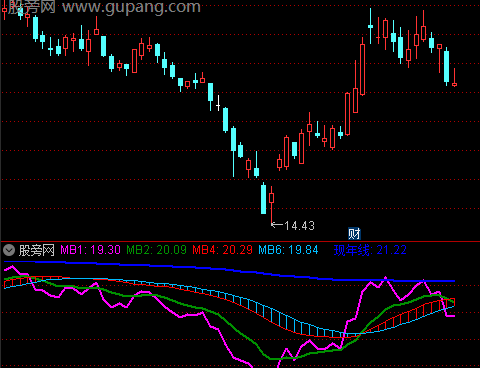Select the MB1: 19.30 indicator value
The image size is (480, 368).
(90, 250)
